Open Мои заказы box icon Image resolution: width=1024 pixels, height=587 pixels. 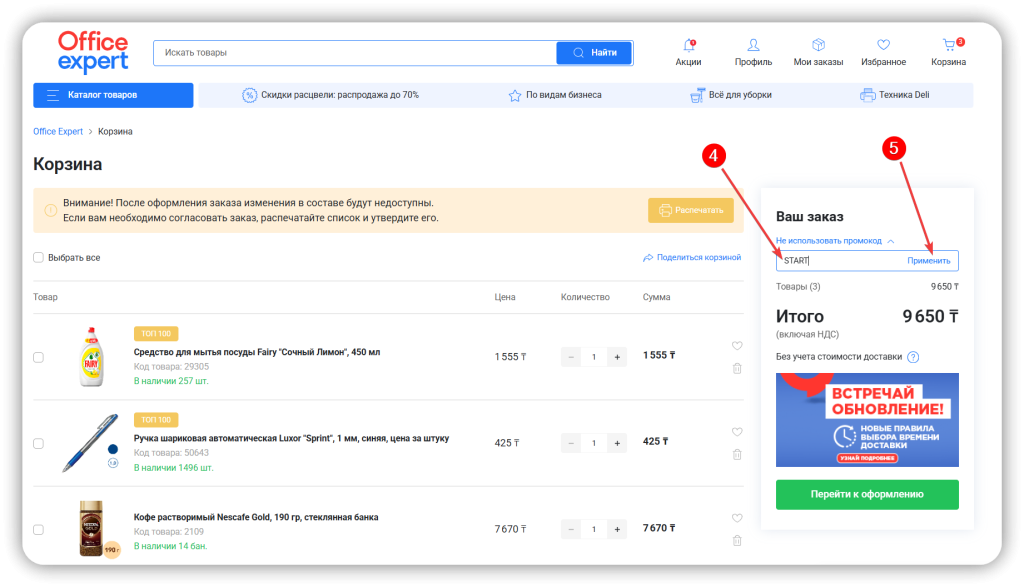pos(818,45)
